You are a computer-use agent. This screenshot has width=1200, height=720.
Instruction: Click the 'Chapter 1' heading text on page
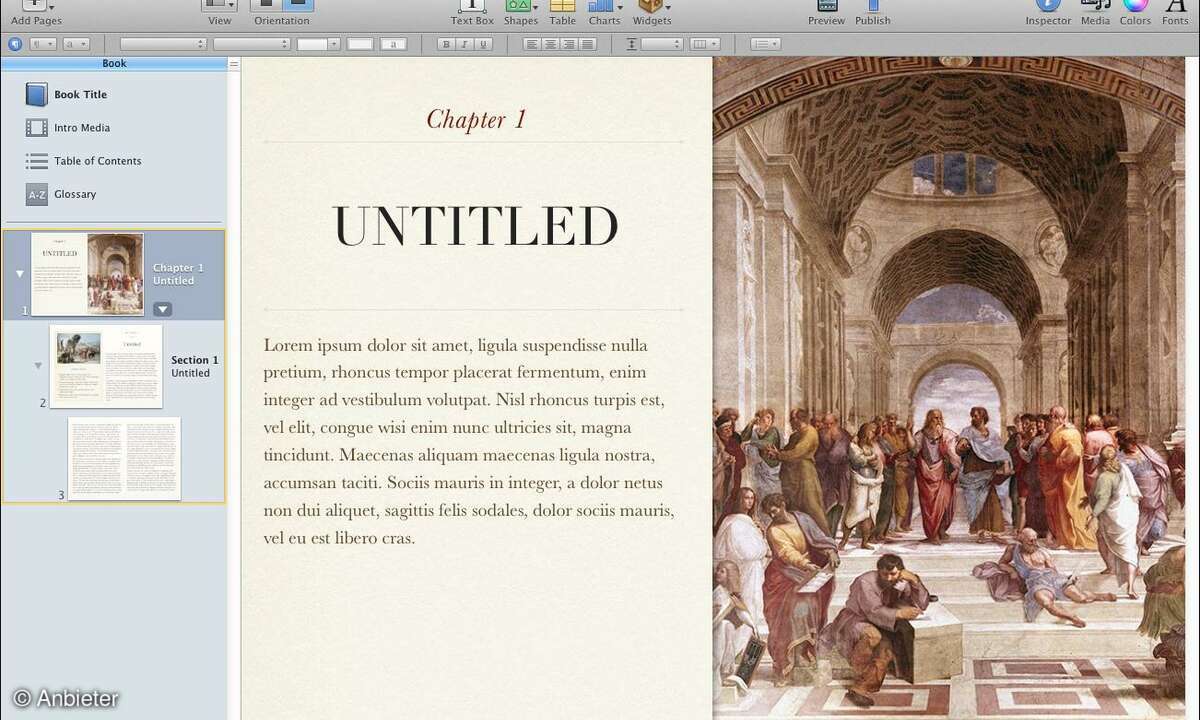coord(476,119)
